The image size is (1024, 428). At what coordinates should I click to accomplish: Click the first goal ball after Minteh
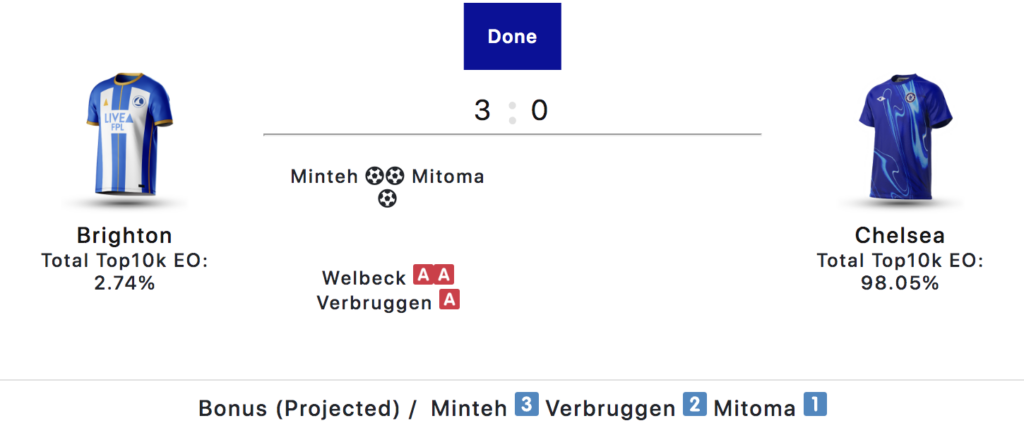374,177
